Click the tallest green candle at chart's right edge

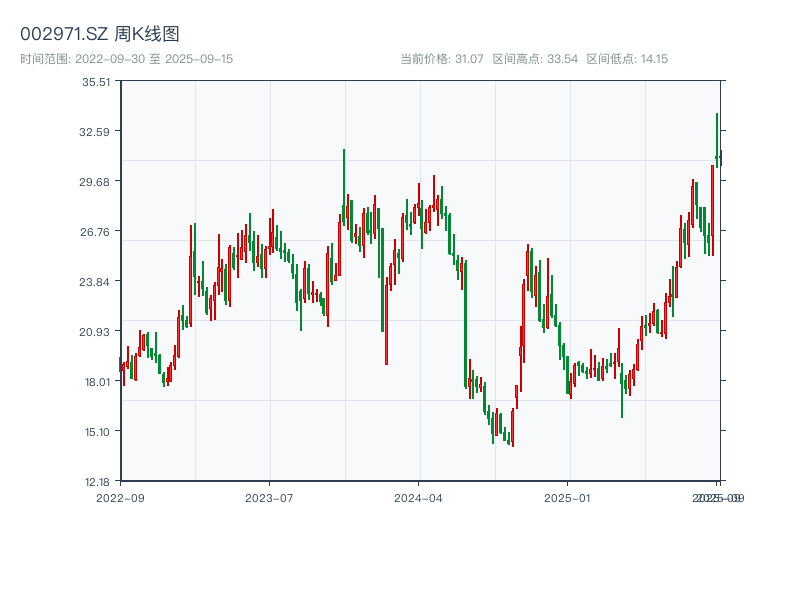click(x=717, y=140)
